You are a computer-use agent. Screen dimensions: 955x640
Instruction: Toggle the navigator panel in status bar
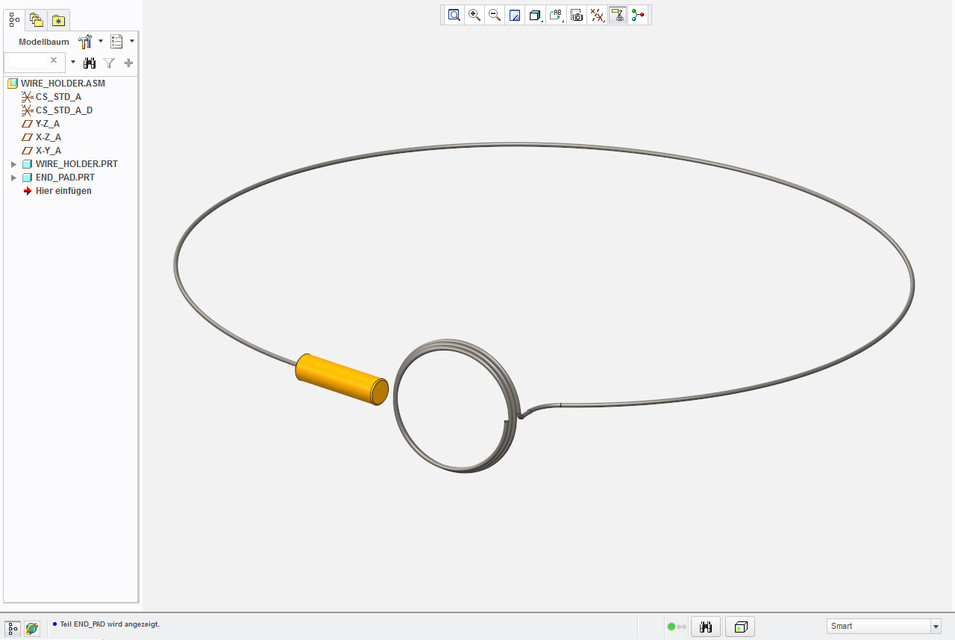point(14,627)
